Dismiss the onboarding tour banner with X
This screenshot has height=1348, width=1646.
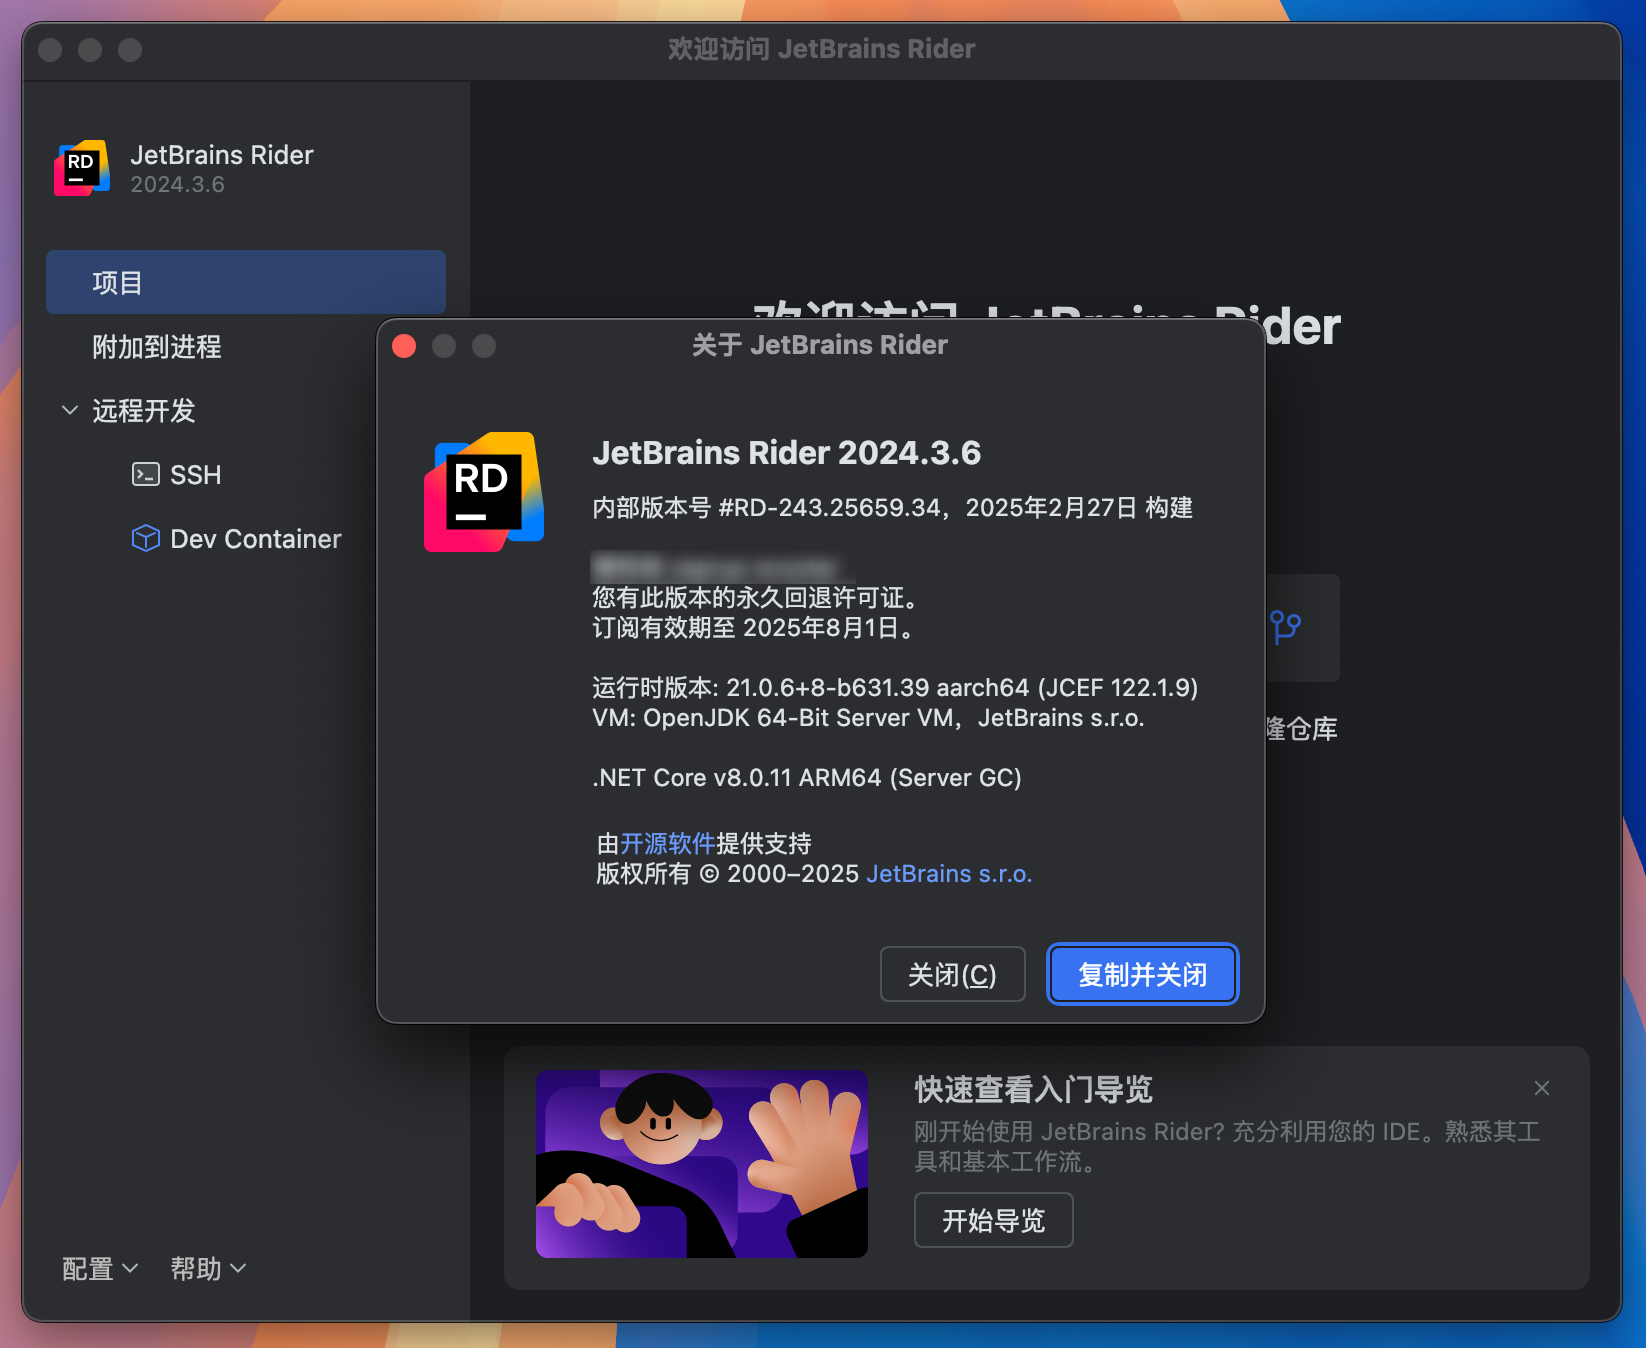(x=1541, y=1088)
